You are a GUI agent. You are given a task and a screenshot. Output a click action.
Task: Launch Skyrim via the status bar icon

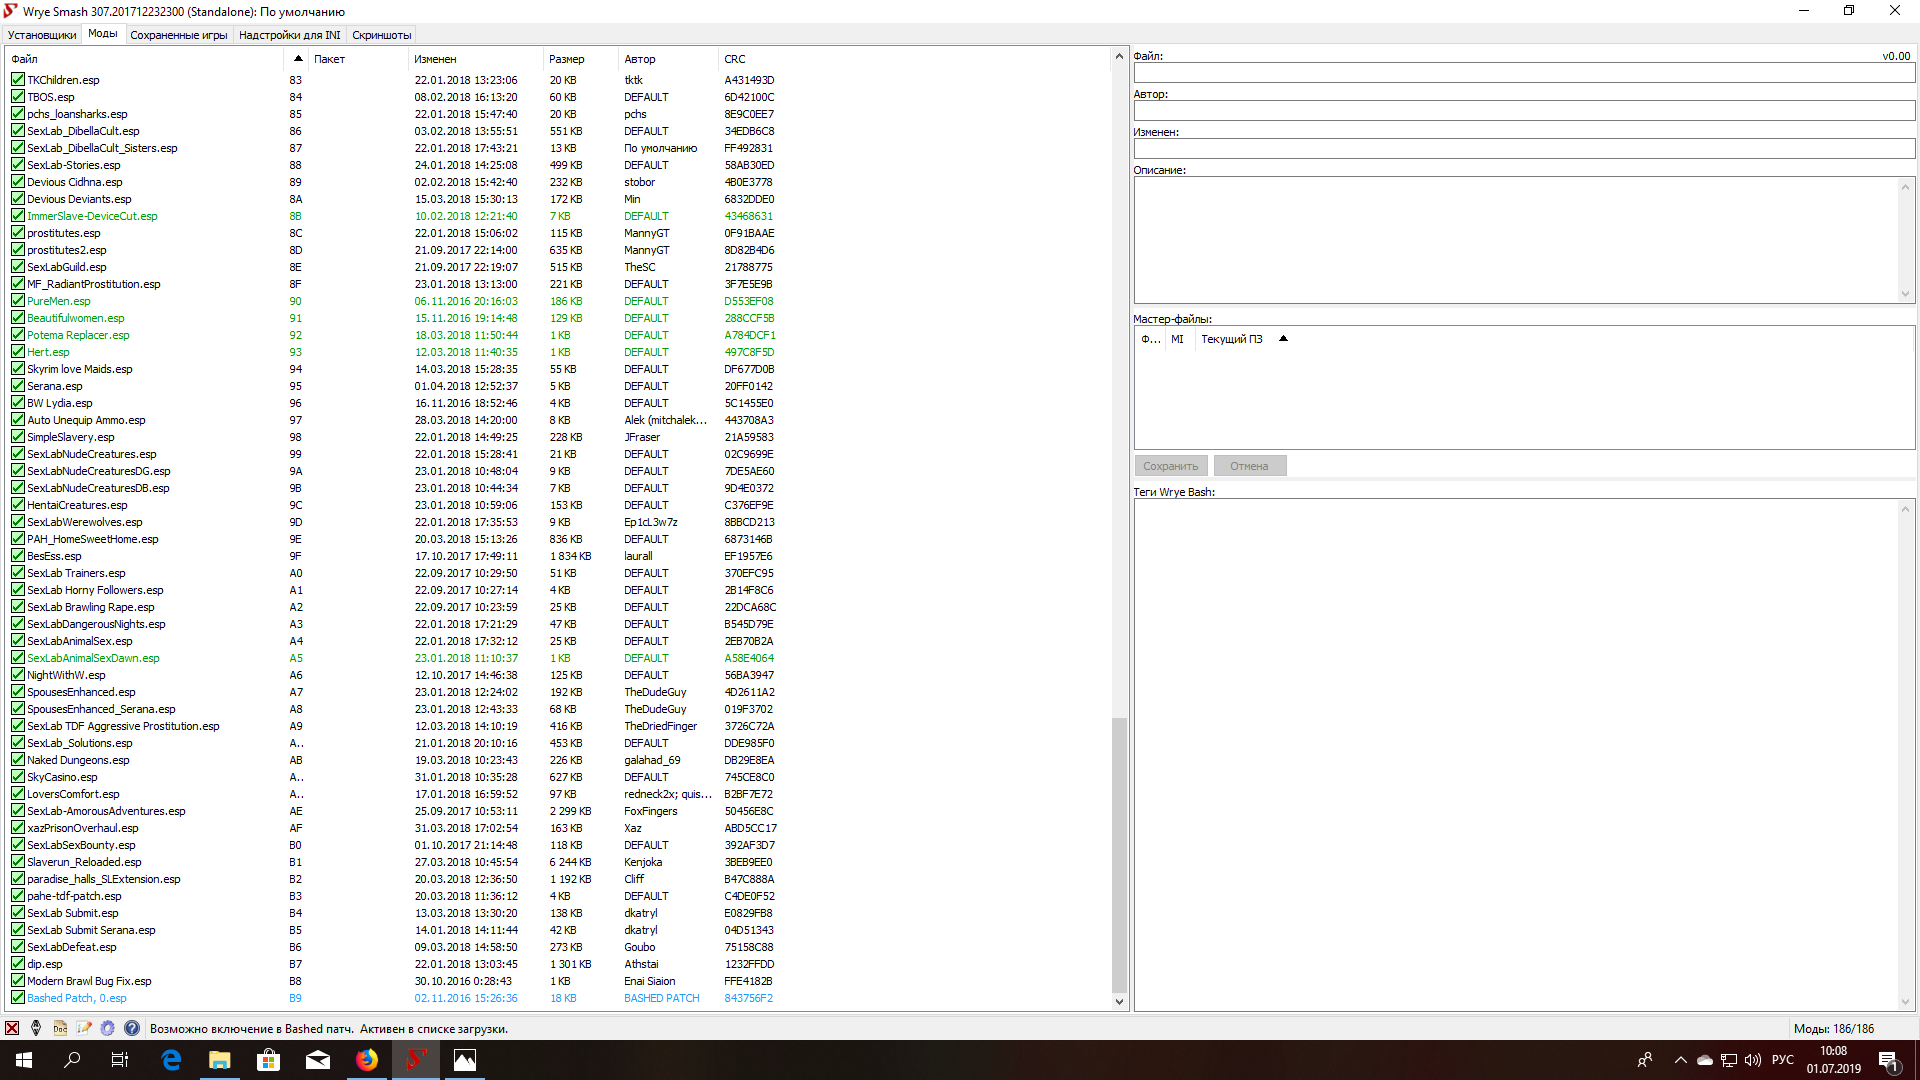(x=36, y=1028)
